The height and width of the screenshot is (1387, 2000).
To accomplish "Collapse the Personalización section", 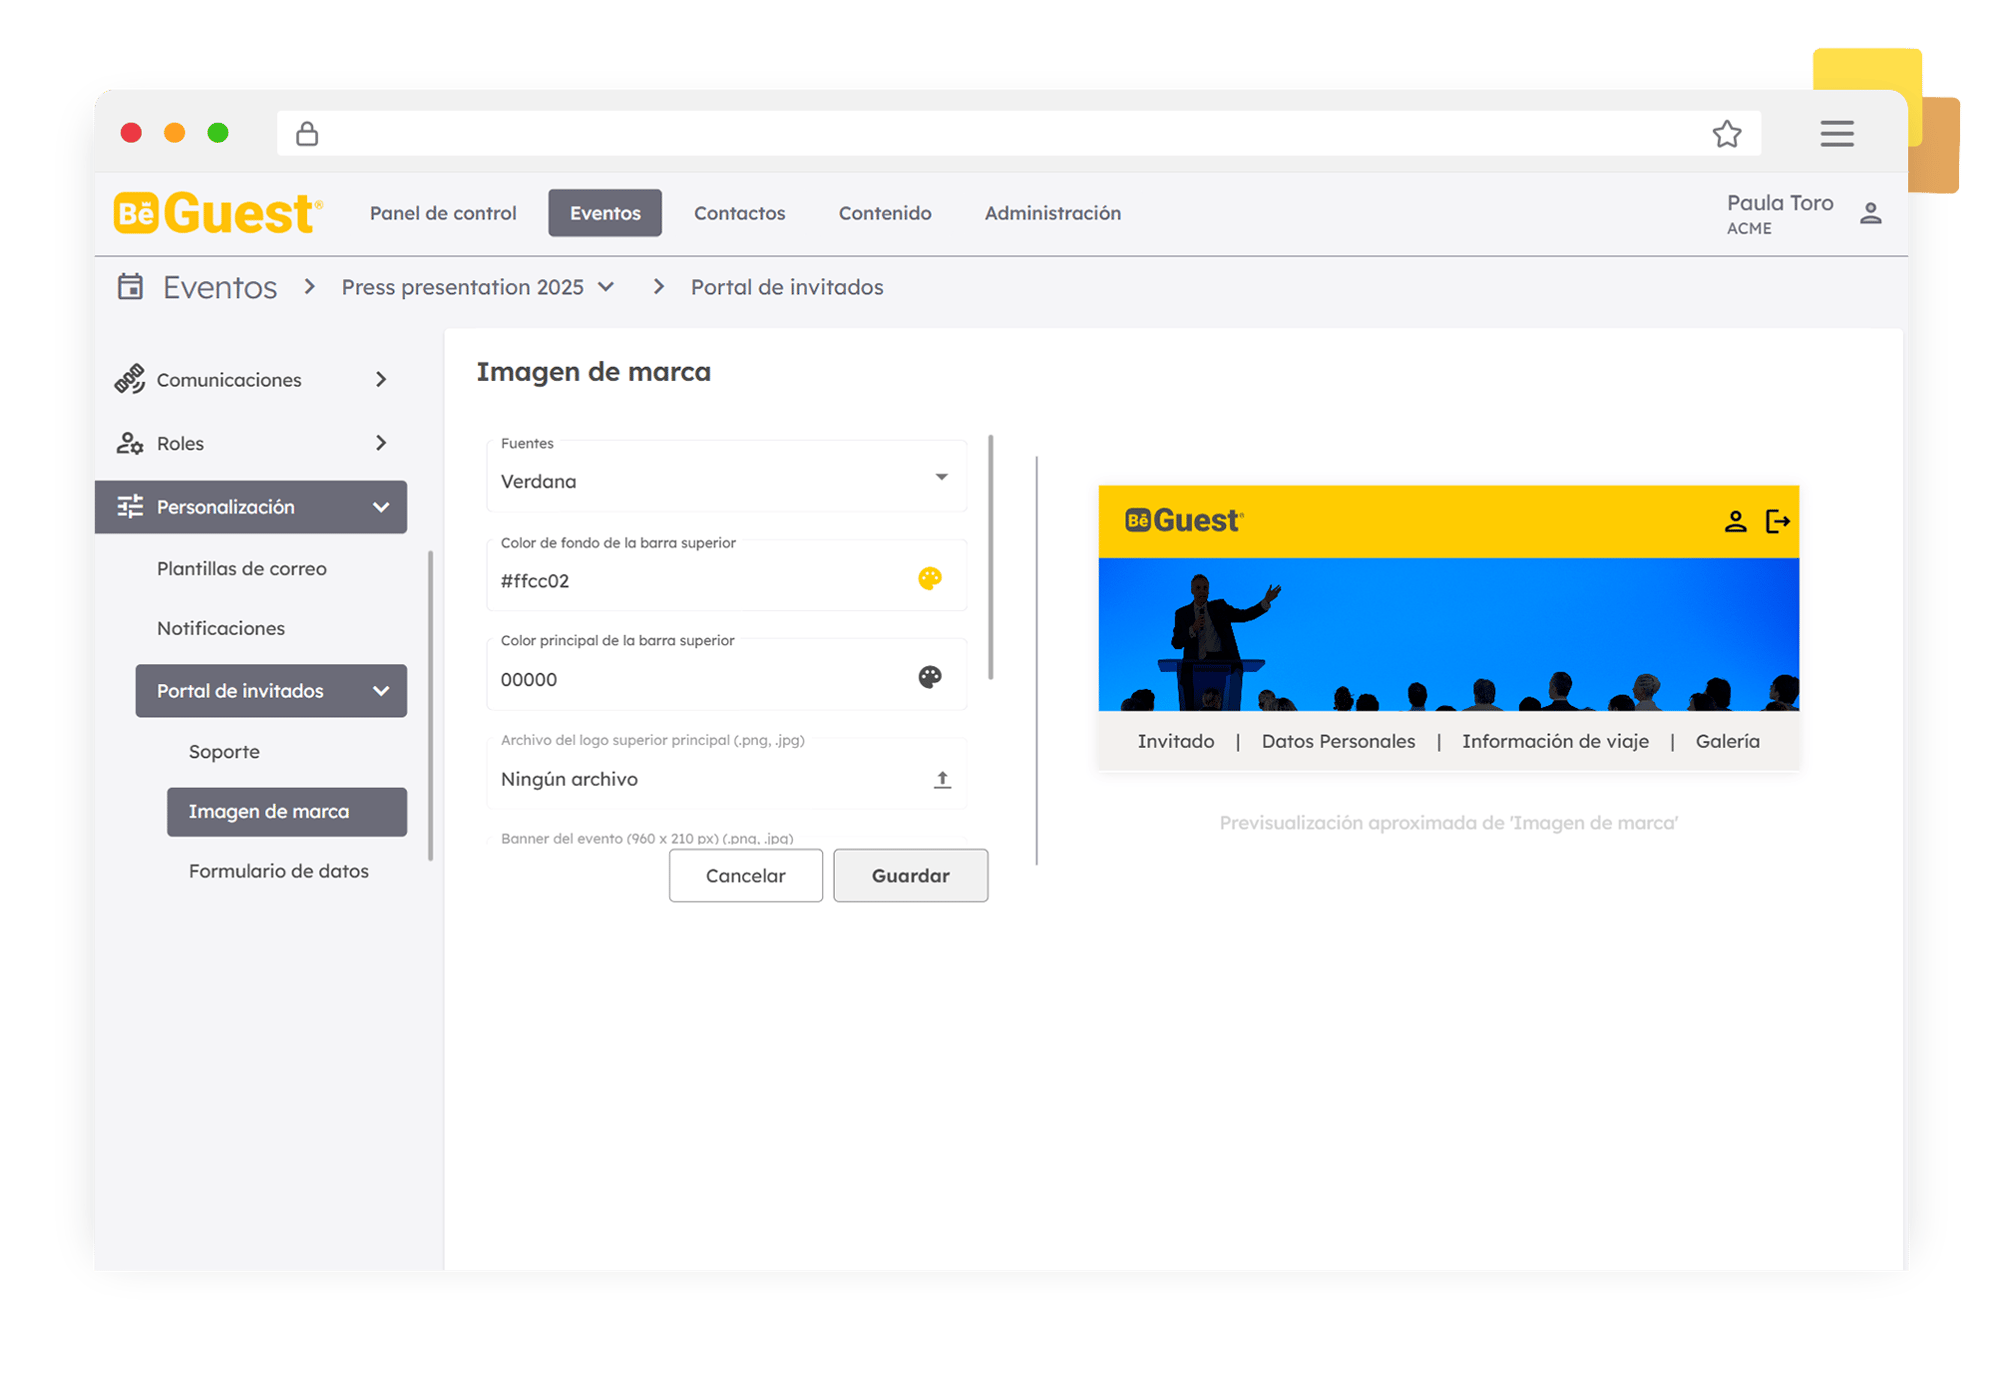I will [x=381, y=507].
